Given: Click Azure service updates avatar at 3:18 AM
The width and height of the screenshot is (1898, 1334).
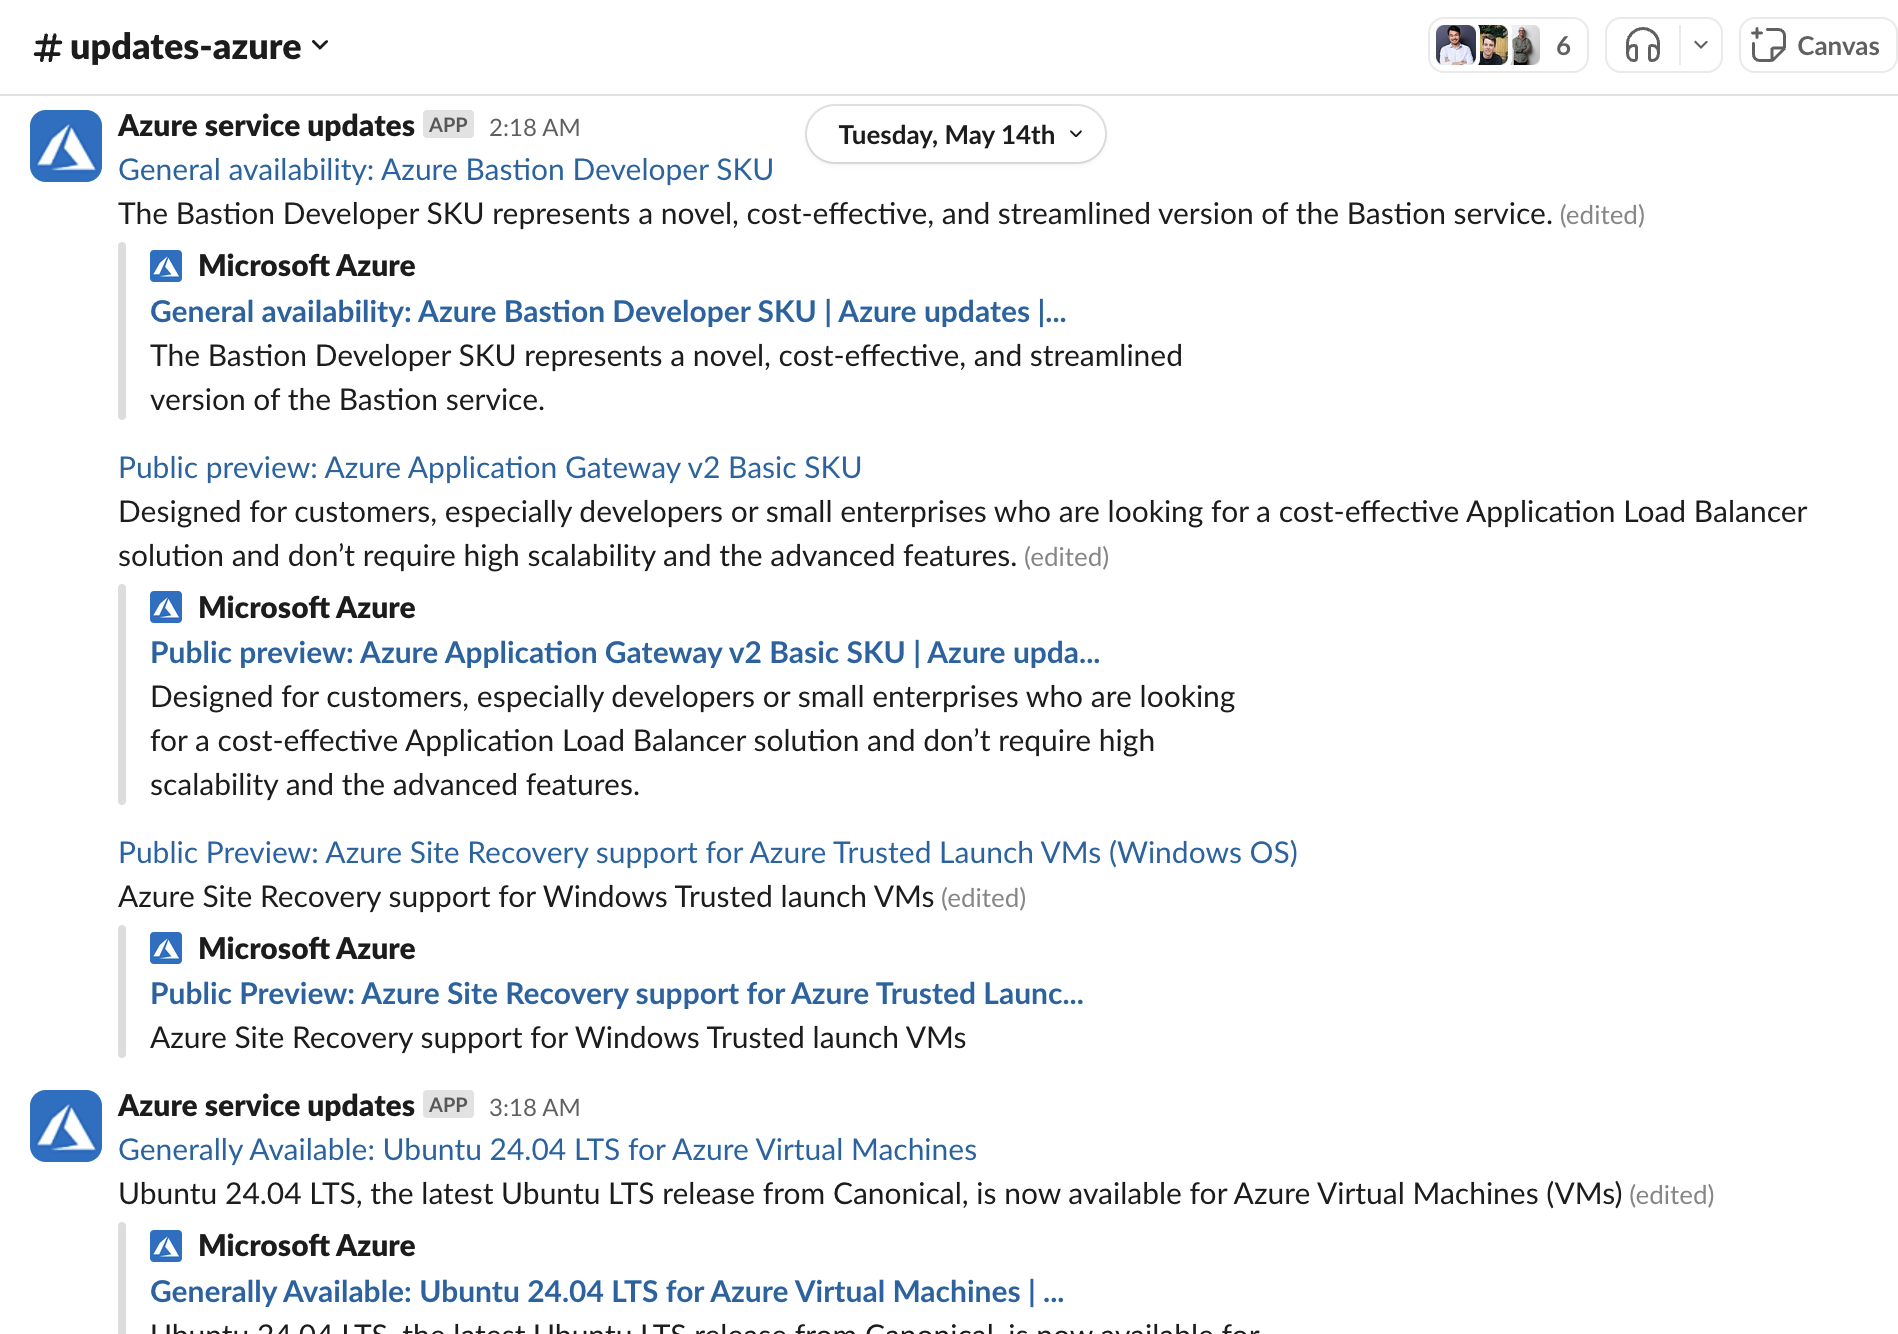Looking at the screenshot, I should click(x=66, y=1126).
